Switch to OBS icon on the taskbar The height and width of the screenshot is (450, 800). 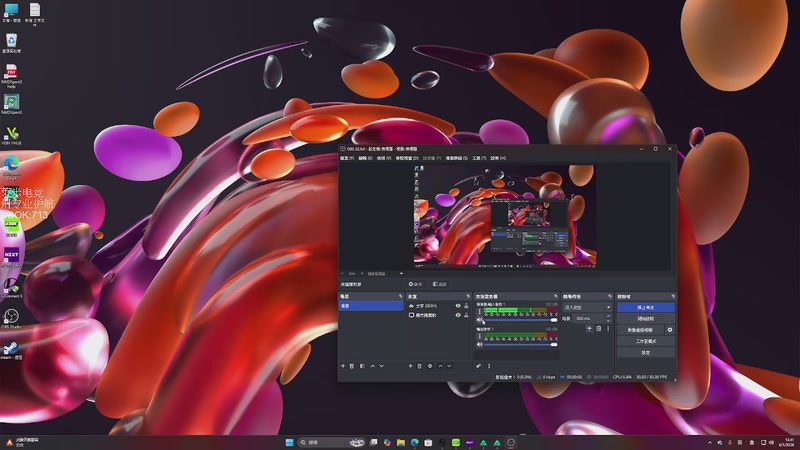511,442
